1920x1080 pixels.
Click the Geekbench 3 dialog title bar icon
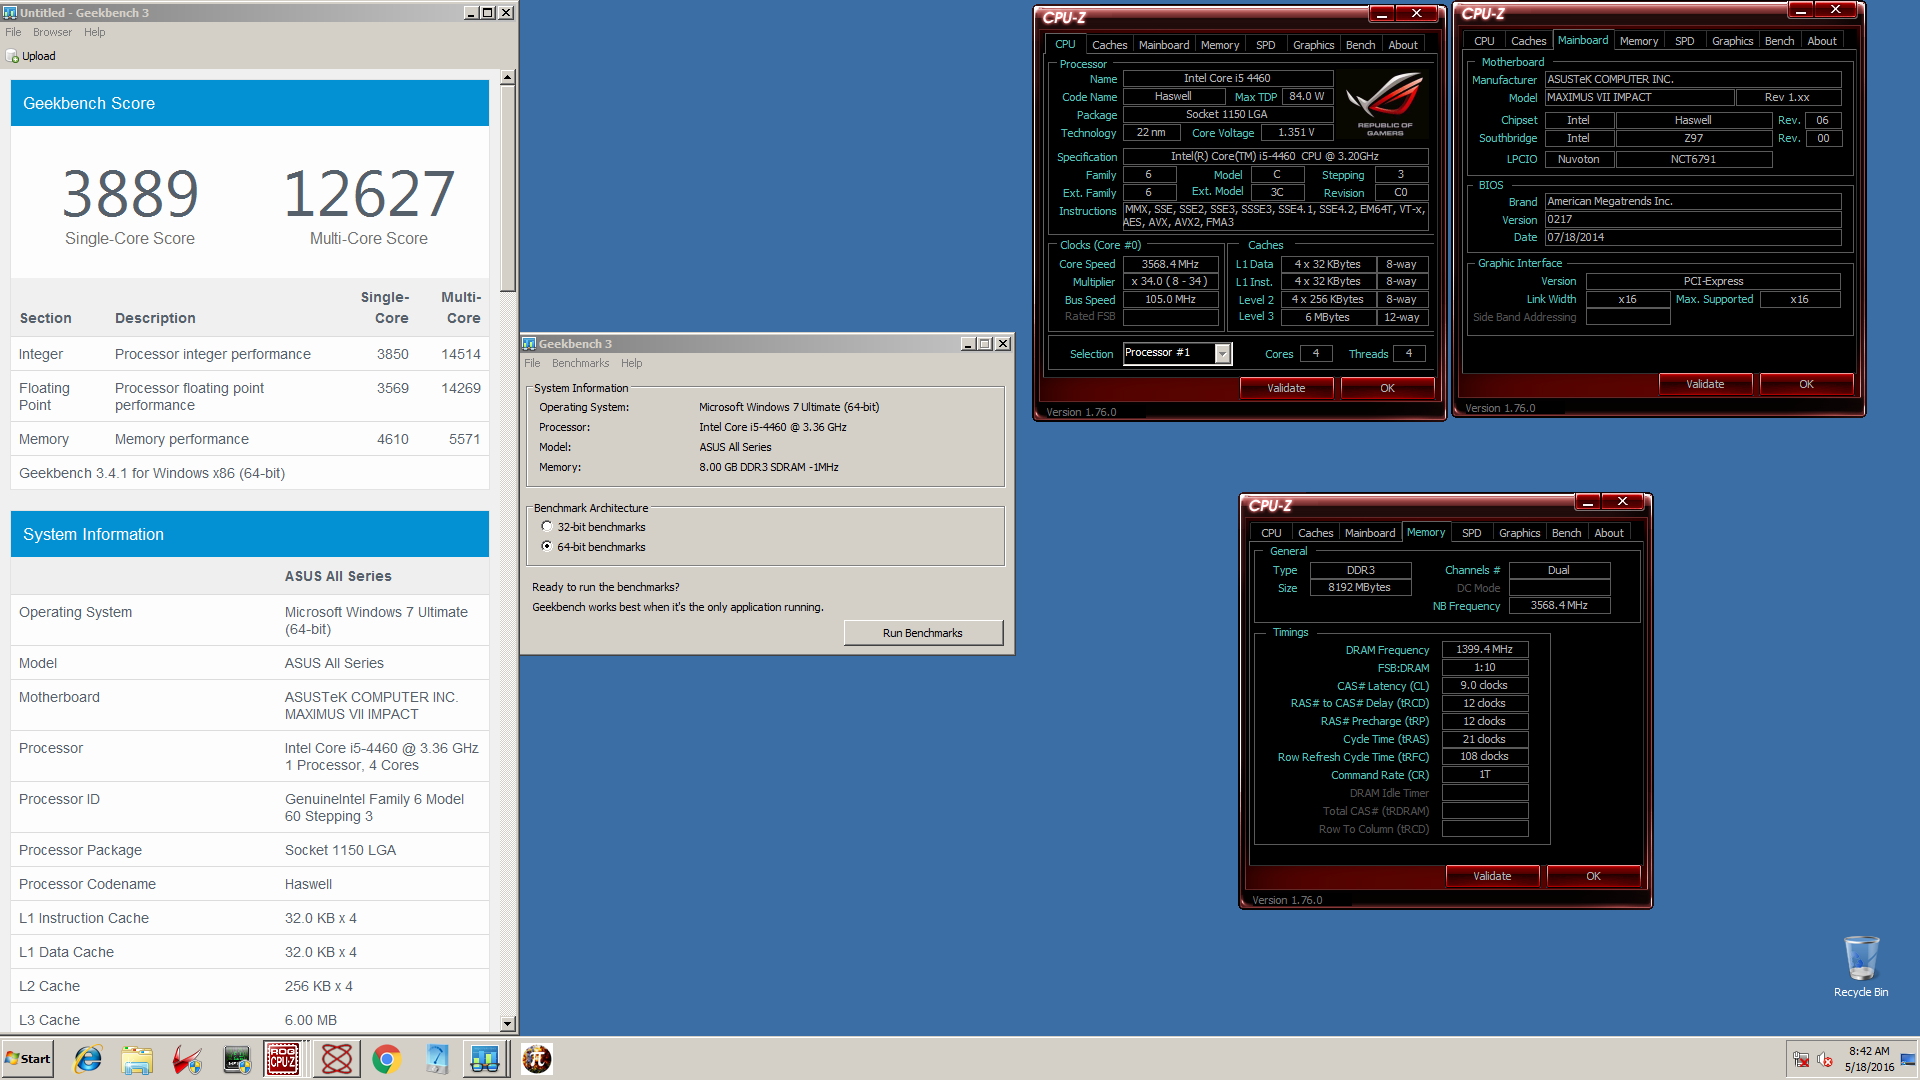tap(530, 343)
